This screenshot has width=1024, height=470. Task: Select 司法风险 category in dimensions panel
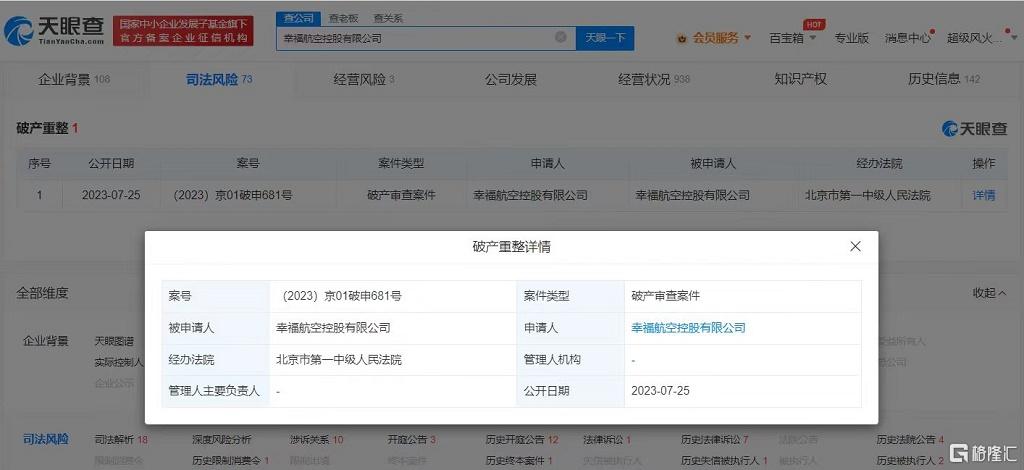click(x=46, y=439)
